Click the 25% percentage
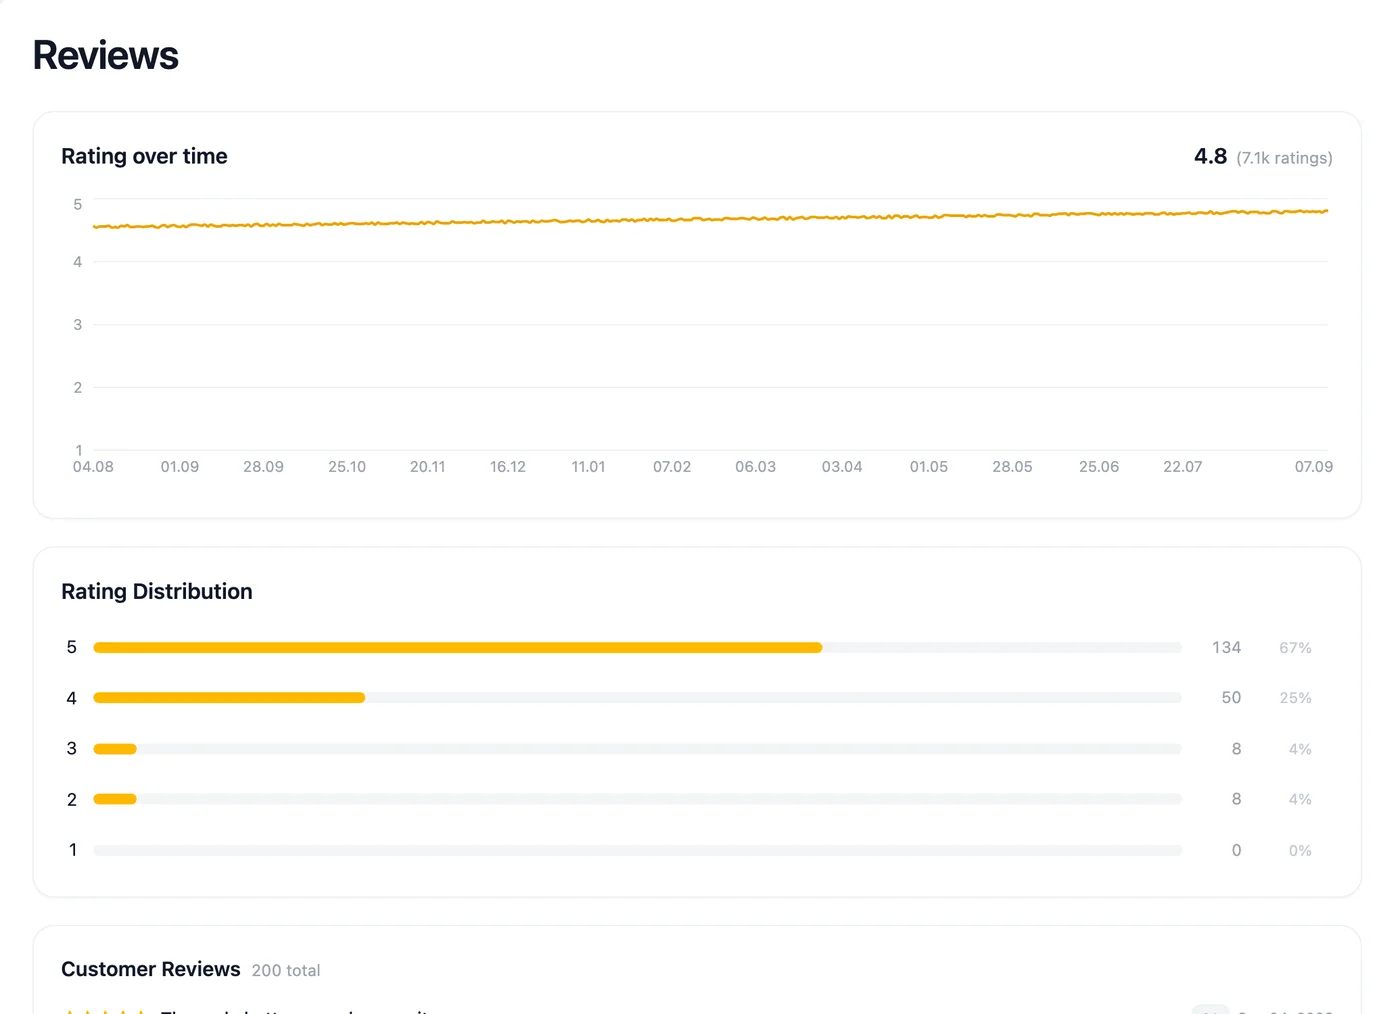1400x1014 pixels. [x=1295, y=698]
